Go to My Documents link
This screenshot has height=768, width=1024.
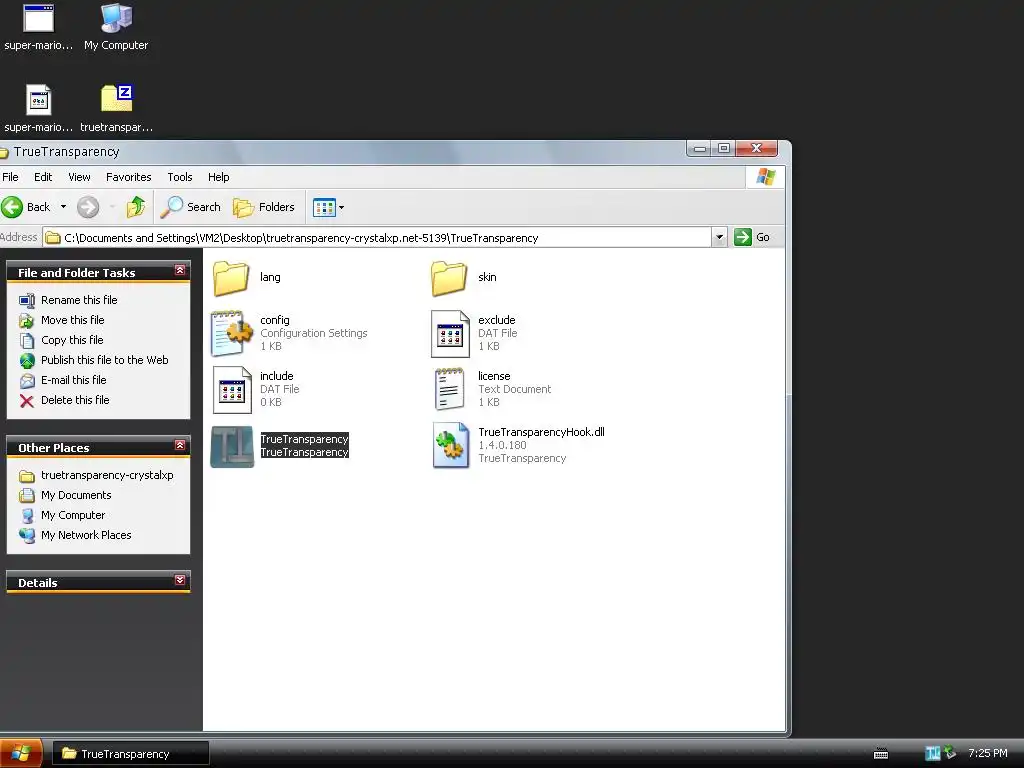pyautogui.click(x=76, y=495)
